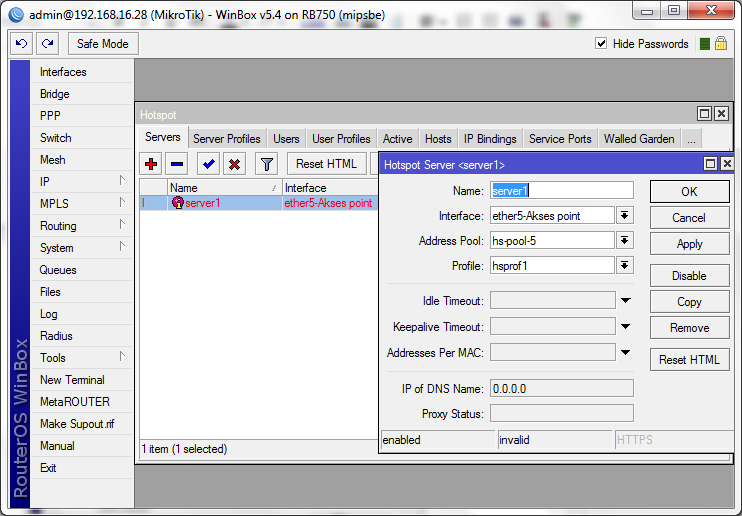
Task: Expand the Idle Timeout field
Action: click(x=626, y=301)
